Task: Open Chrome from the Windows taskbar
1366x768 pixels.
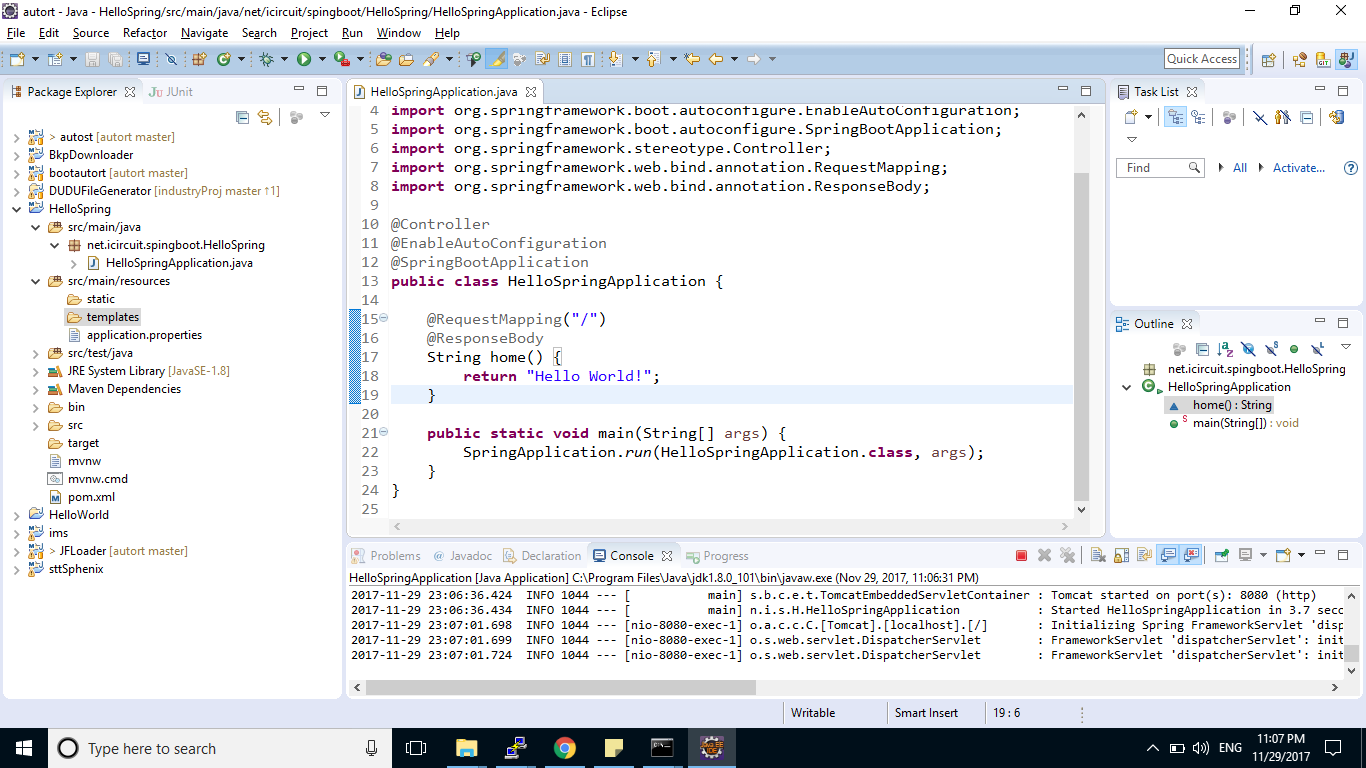Action: pyautogui.click(x=564, y=748)
